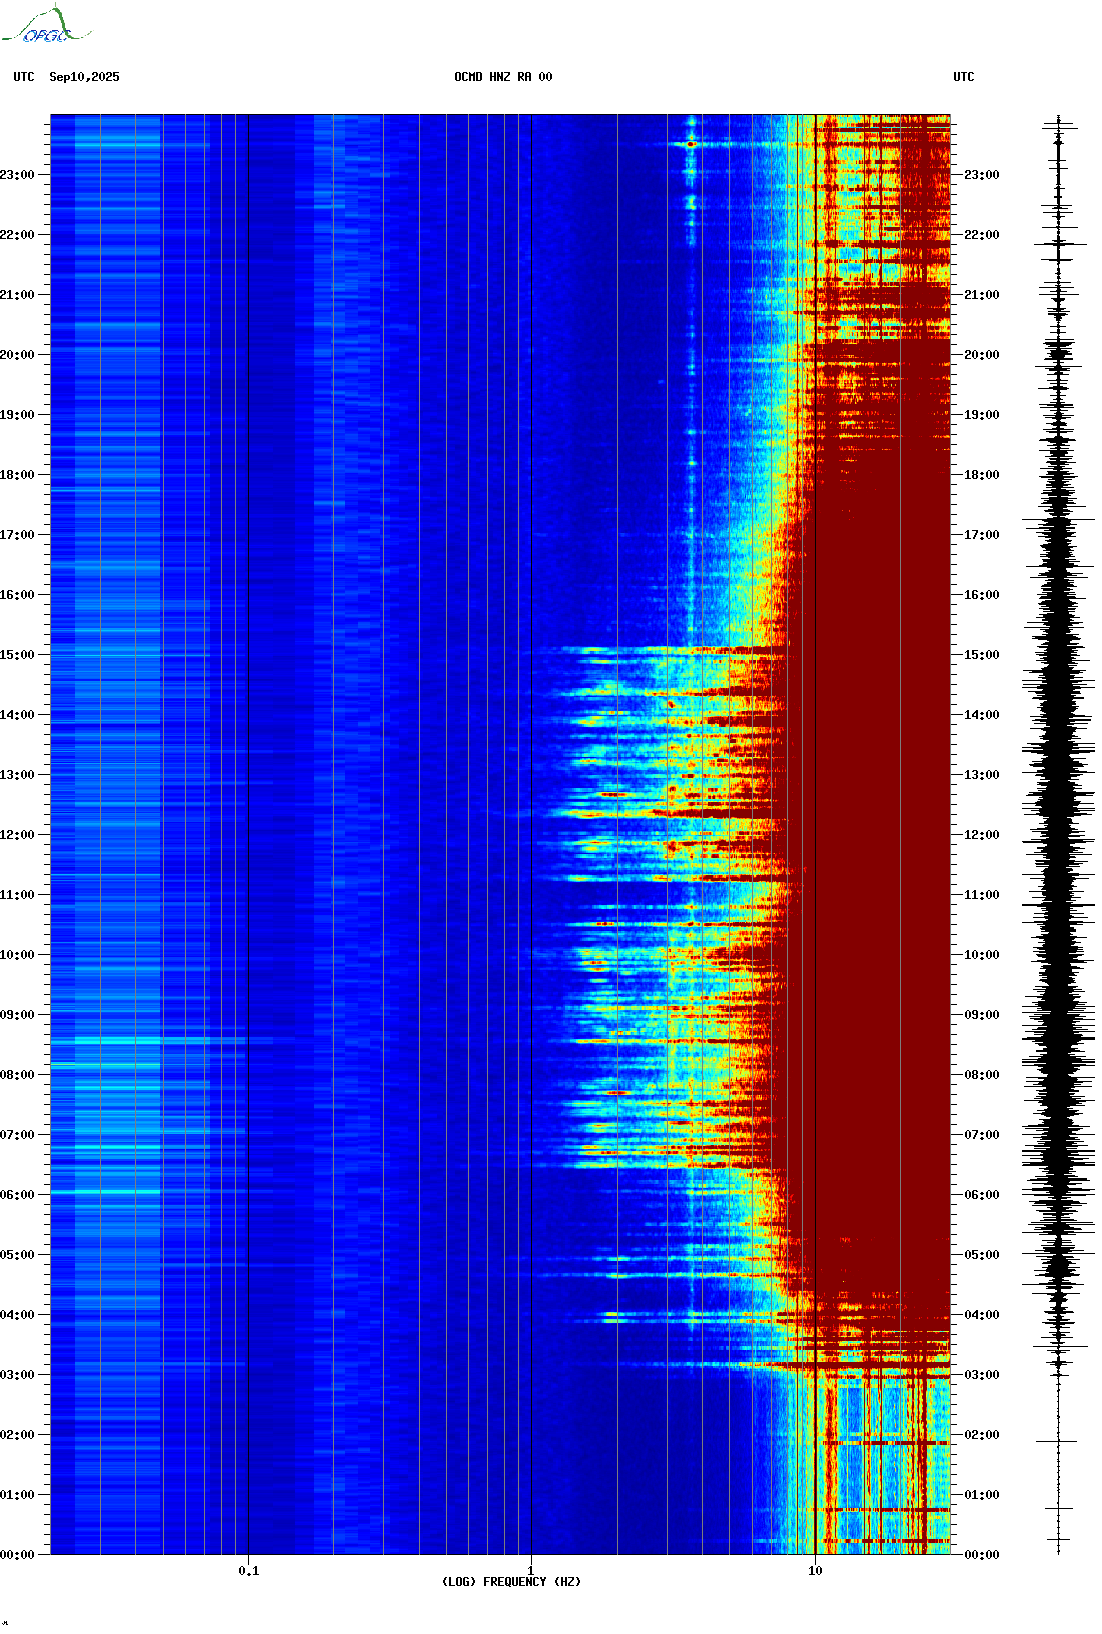The width and height of the screenshot is (1102, 1634).
Task: Click the 01:00 label on left time axis
Action: pyautogui.click(x=17, y=1495)
